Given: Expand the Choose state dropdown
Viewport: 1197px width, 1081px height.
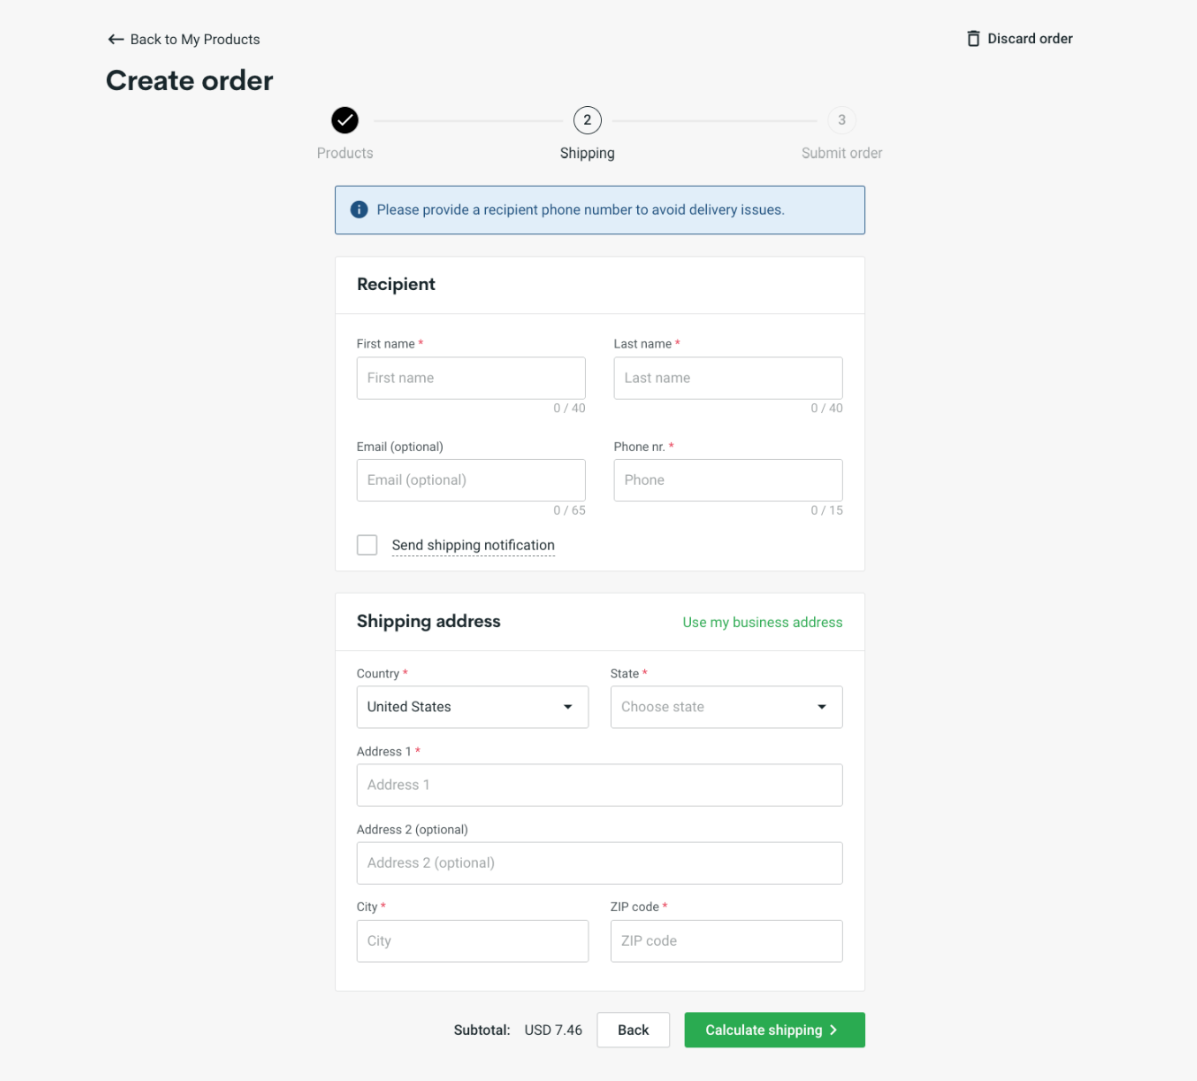Looking at the screenshot, I should (x=726, y=707).
